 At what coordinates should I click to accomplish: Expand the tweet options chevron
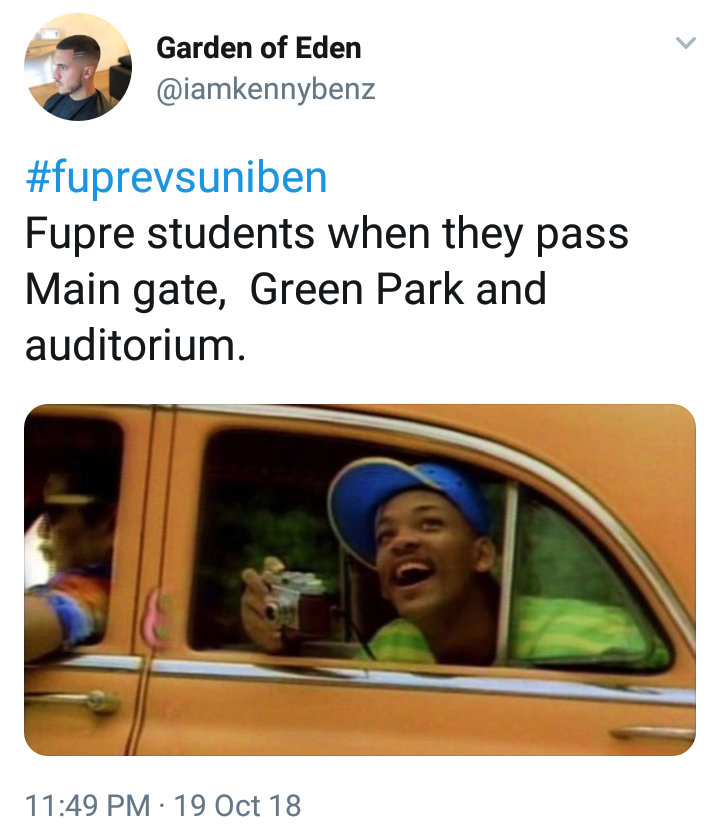[x=685, y=42]
